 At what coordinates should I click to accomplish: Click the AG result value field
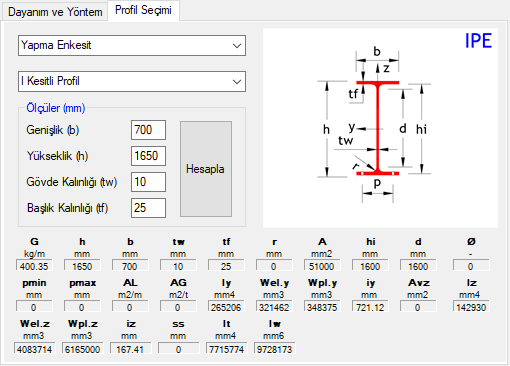point(178,307)
